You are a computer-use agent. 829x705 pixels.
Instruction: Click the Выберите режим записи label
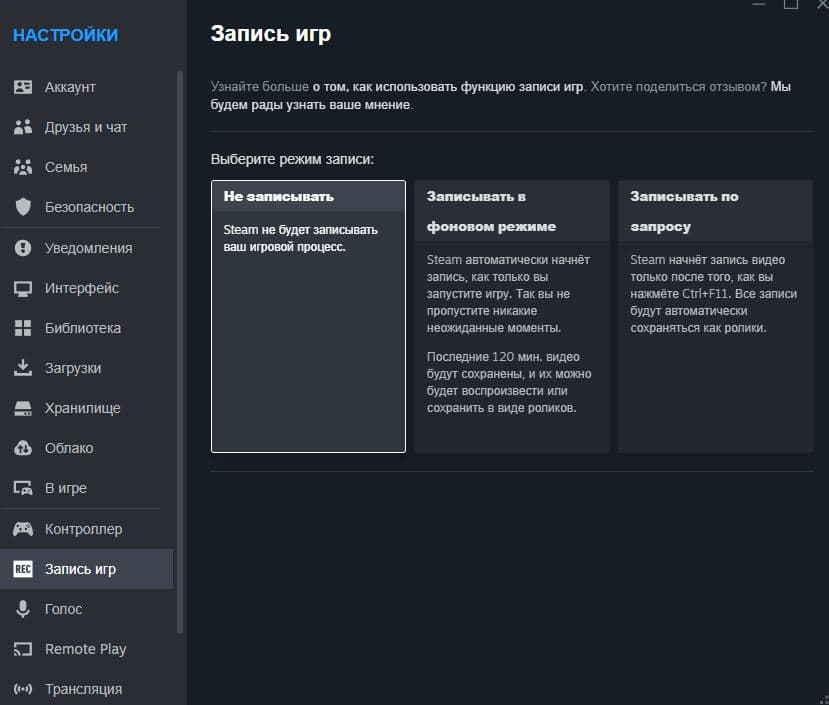(292, 159)
